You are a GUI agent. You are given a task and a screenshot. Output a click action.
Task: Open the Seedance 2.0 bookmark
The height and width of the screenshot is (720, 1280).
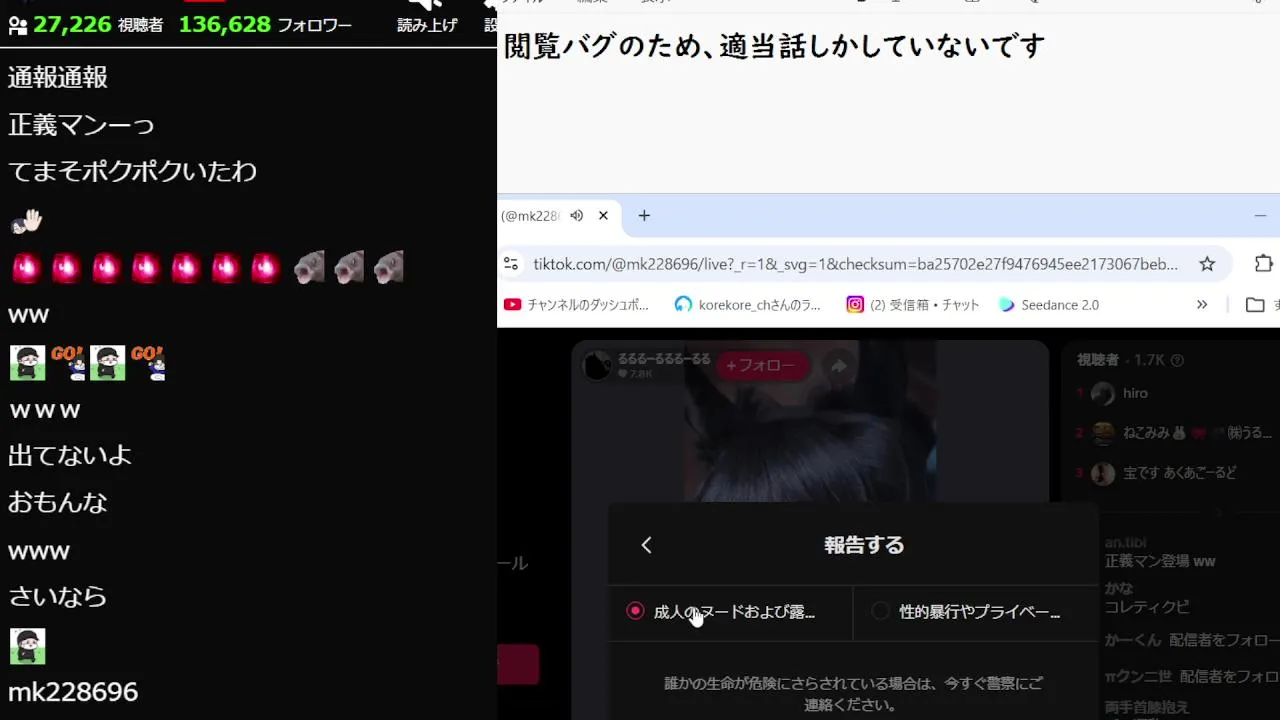pyautogui.click(x=1048, y=305)
